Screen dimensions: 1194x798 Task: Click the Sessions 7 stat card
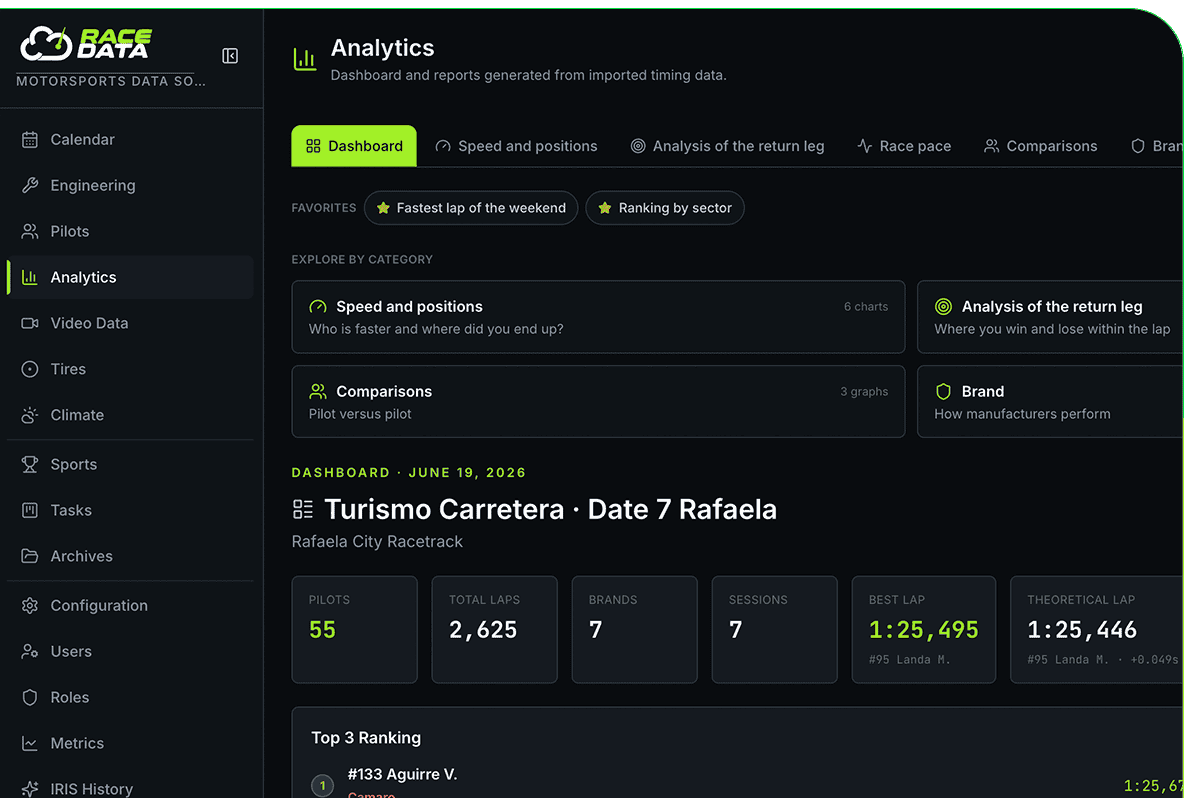click(x=775, y=630)
